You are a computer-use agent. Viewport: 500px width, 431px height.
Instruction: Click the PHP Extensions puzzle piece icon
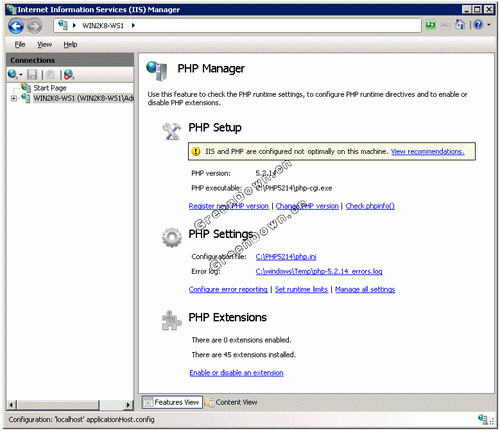point(172,320)
